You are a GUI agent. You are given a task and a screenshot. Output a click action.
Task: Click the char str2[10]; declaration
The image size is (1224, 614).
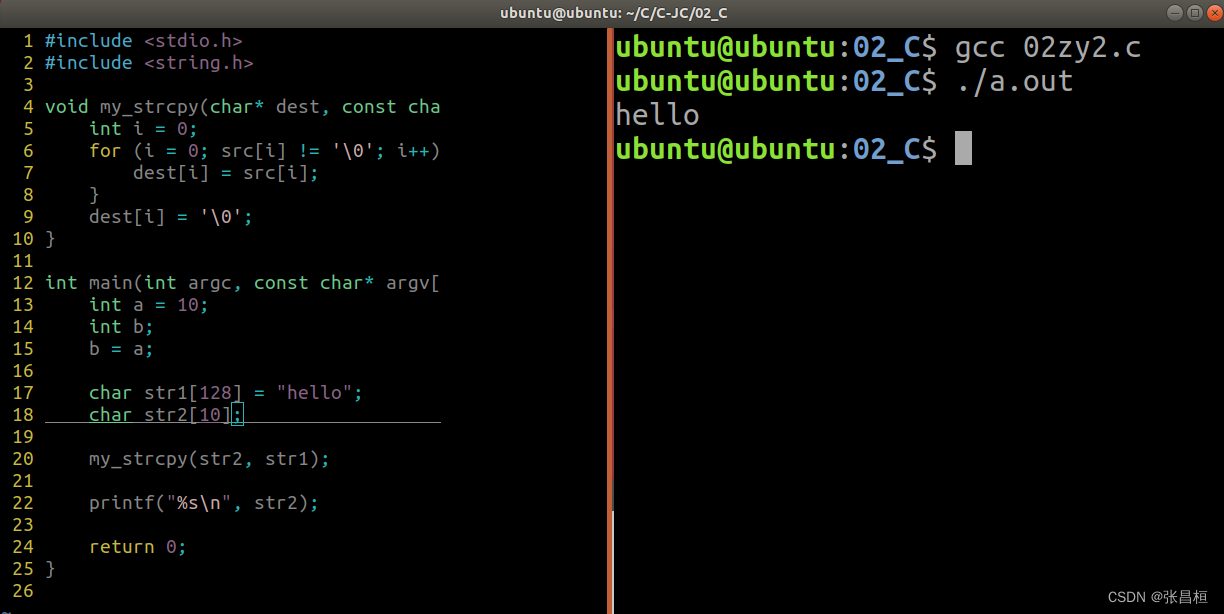coord(160,414)
